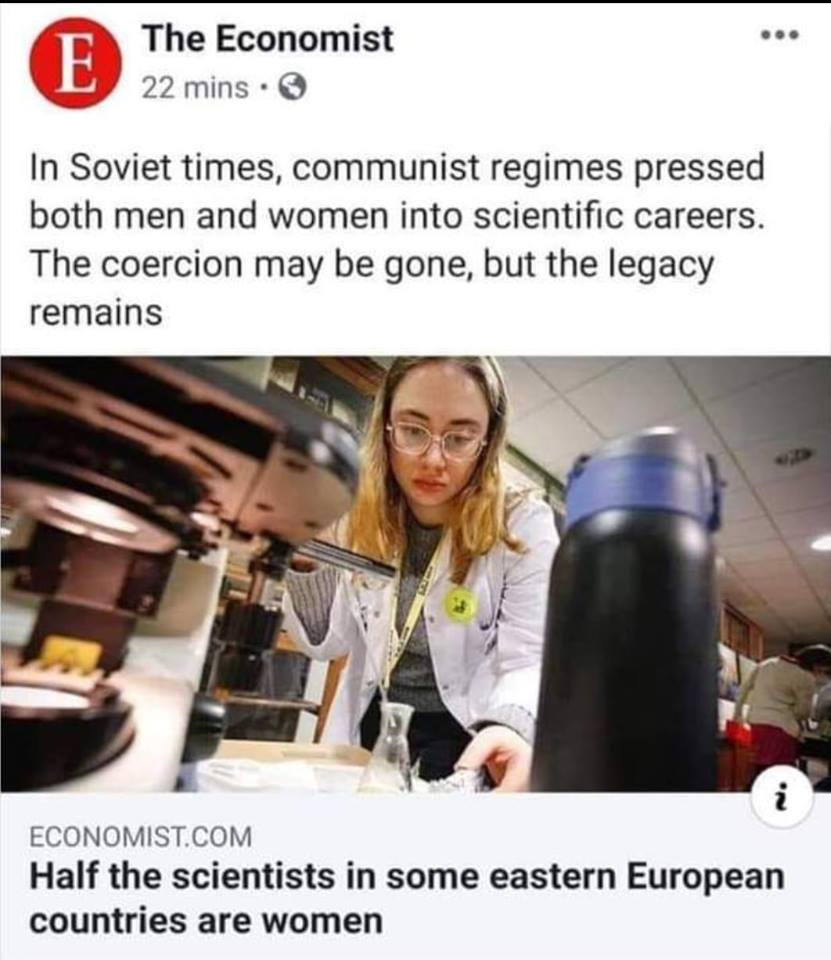Tap the round info "i" icon
Image resolution: width=831 pixels, height=960 pixels.
[x=781, y=798]
